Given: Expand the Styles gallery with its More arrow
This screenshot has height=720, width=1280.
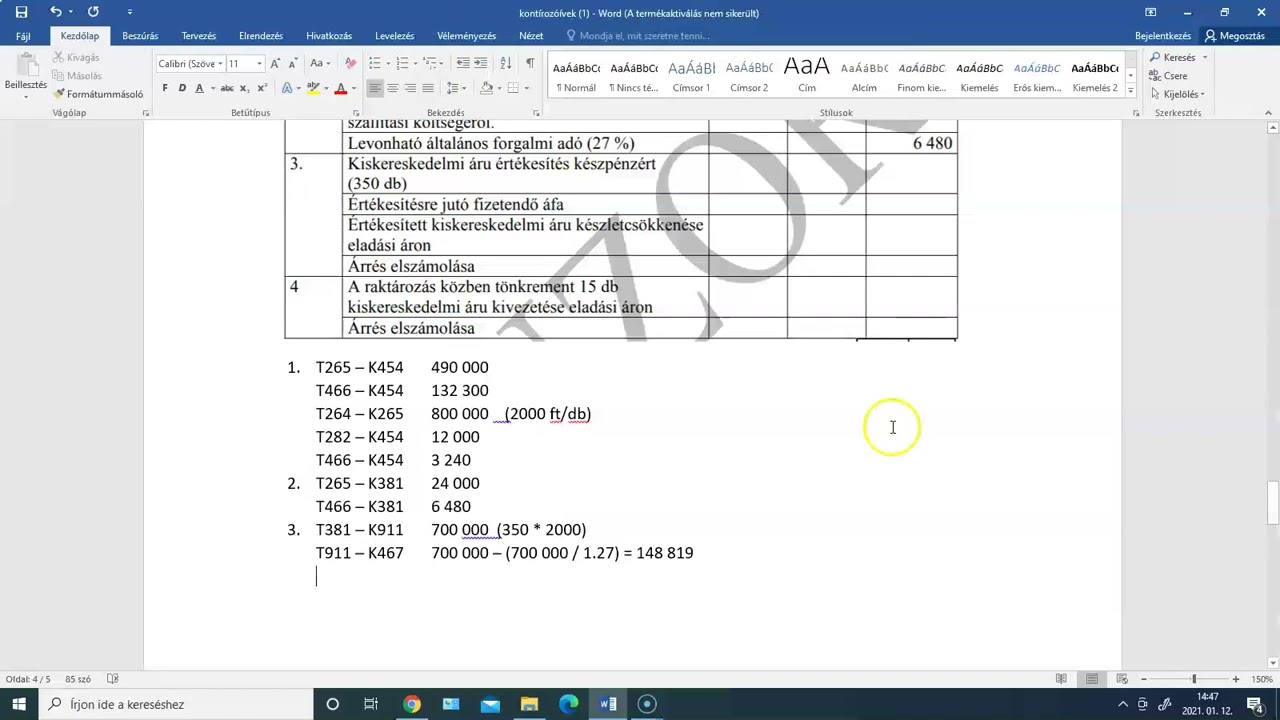Looking at the screenshot, I should 1131,91.
